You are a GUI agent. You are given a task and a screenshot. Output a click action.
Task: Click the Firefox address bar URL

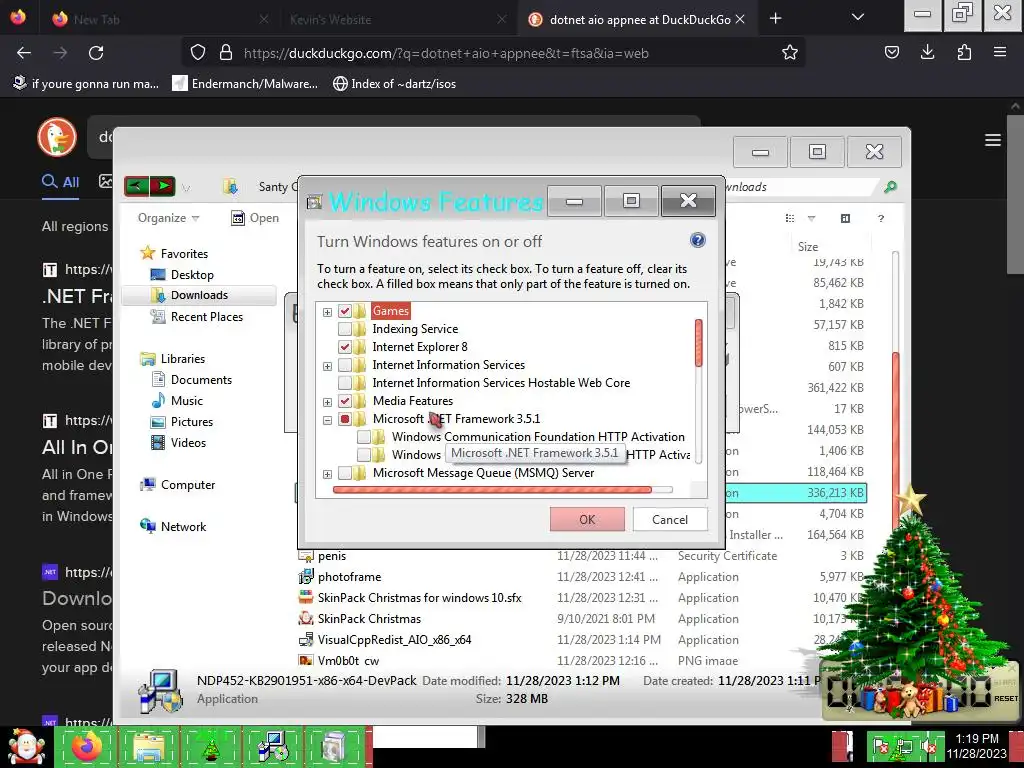(x=446, y=53)
